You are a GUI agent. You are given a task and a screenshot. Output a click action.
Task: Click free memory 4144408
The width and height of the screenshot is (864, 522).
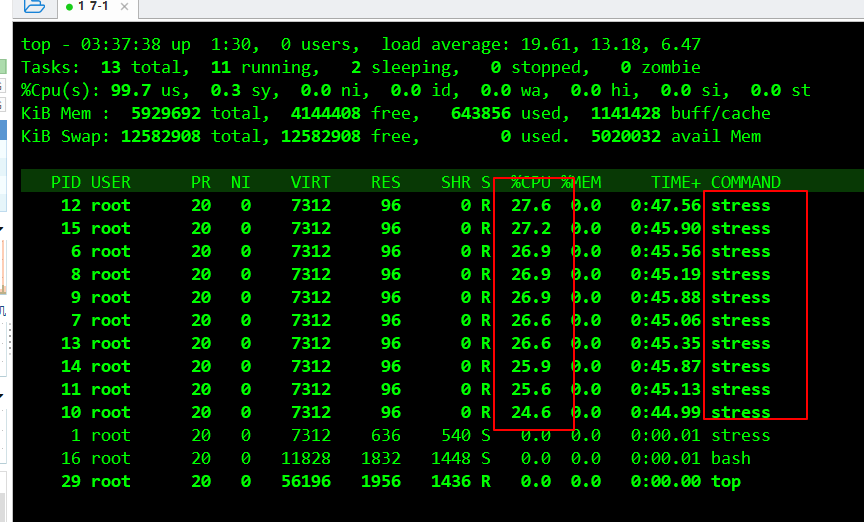(326, 114)
